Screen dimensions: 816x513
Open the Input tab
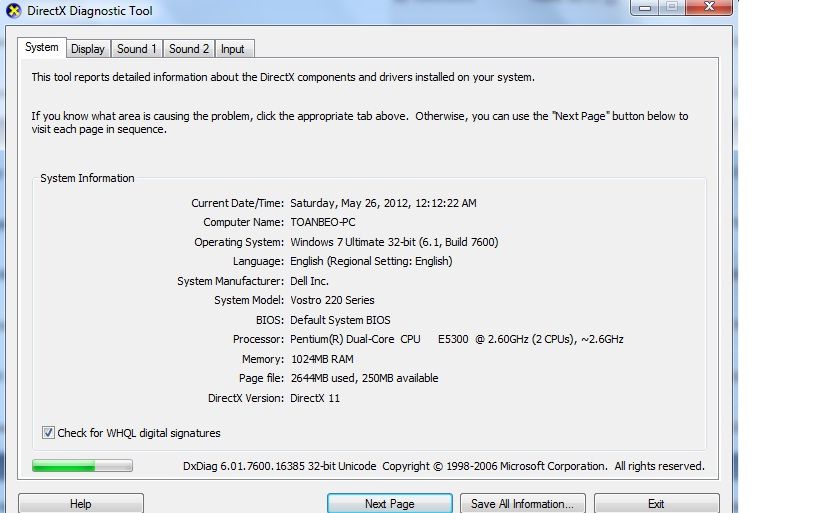pyautogui.click(x=233, y=49)
